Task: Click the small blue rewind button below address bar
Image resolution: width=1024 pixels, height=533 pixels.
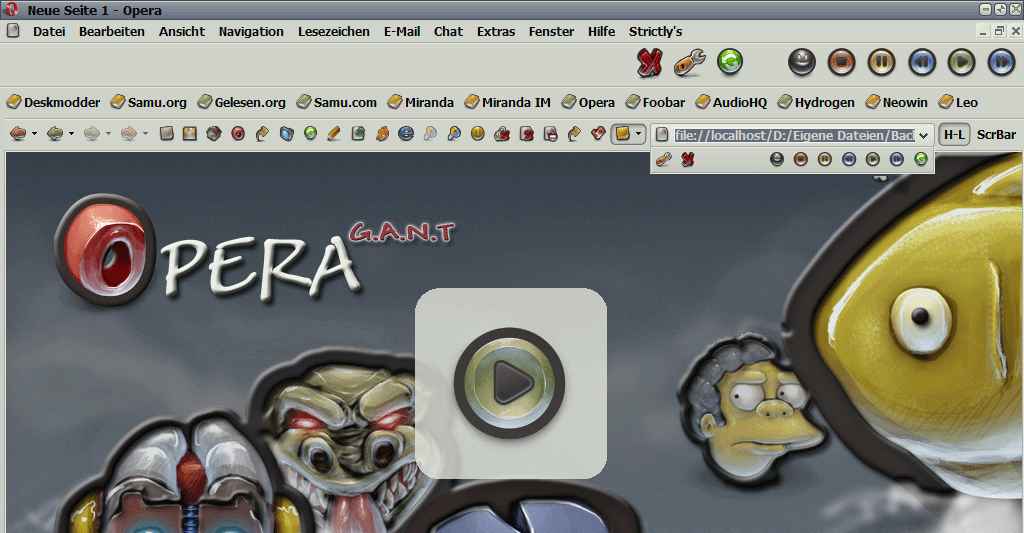Action: [848, 159]
